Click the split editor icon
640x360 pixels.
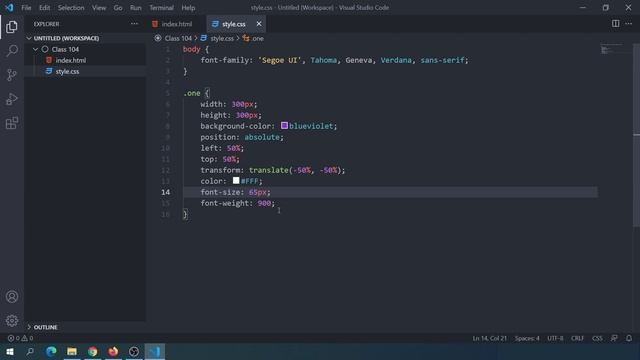(x=615, y=24)
